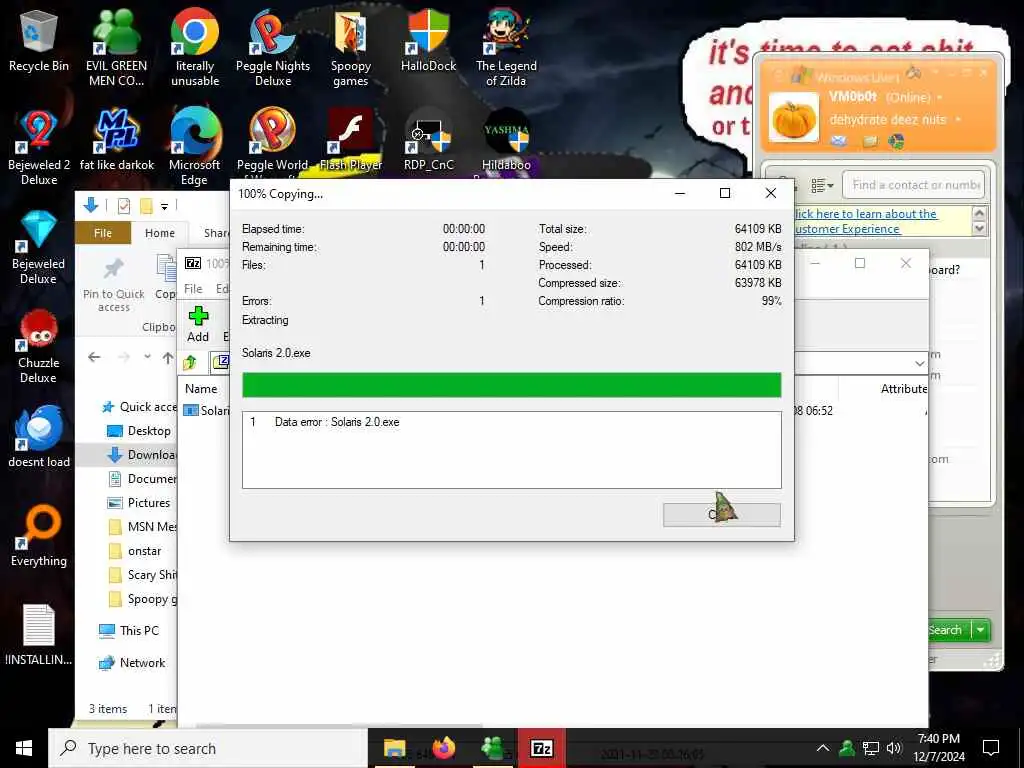Click the green extraction progress bar
The image size is (1024, 768).
point(511,385)
